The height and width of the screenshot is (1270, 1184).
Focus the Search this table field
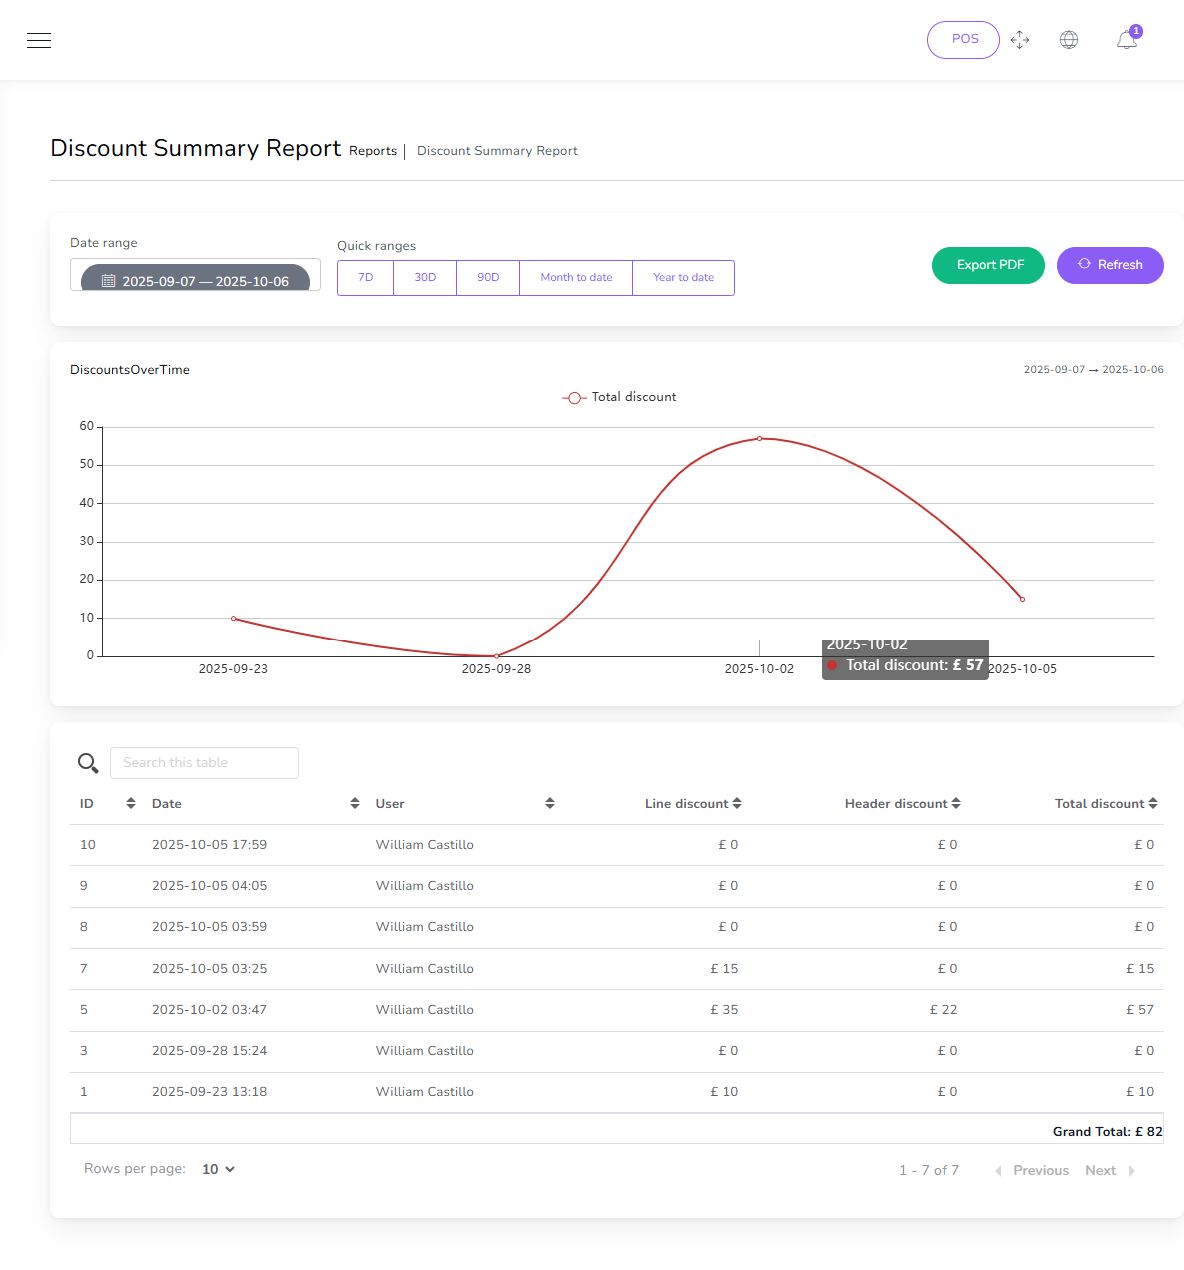pos(204,763)
